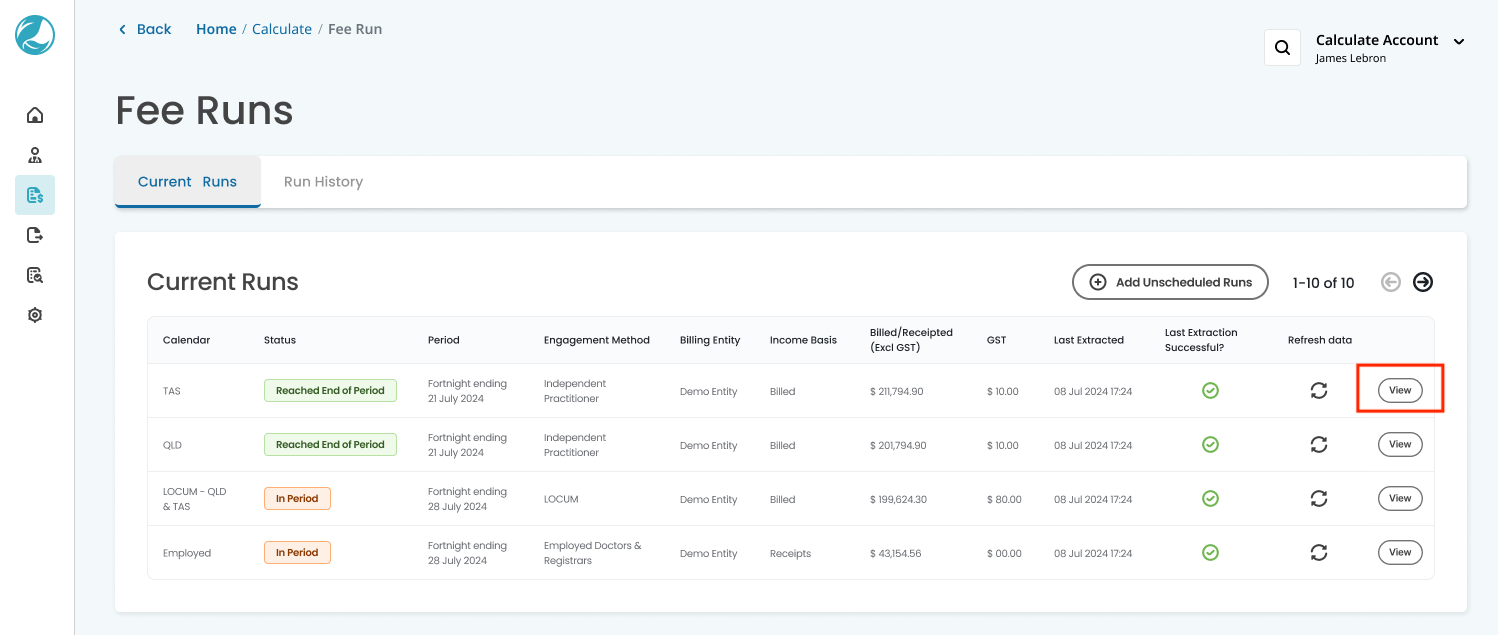Click the app logo at top left
This screenshot has width=1498, height=635.
tap(35, 35)
